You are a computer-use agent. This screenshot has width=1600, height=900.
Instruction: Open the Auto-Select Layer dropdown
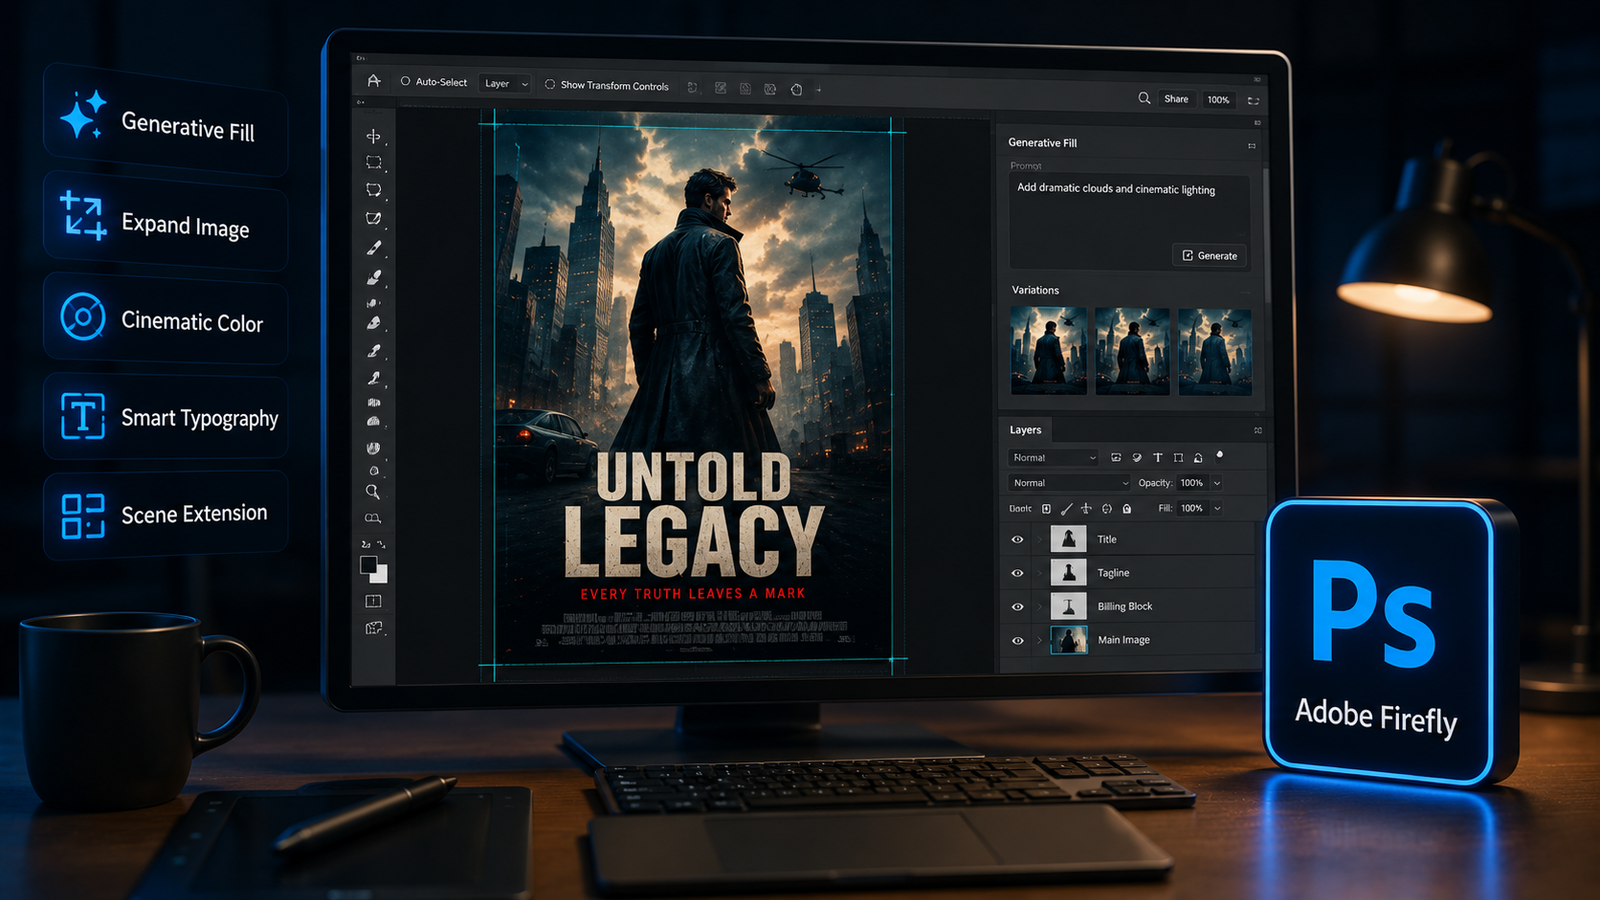point(505,84)
